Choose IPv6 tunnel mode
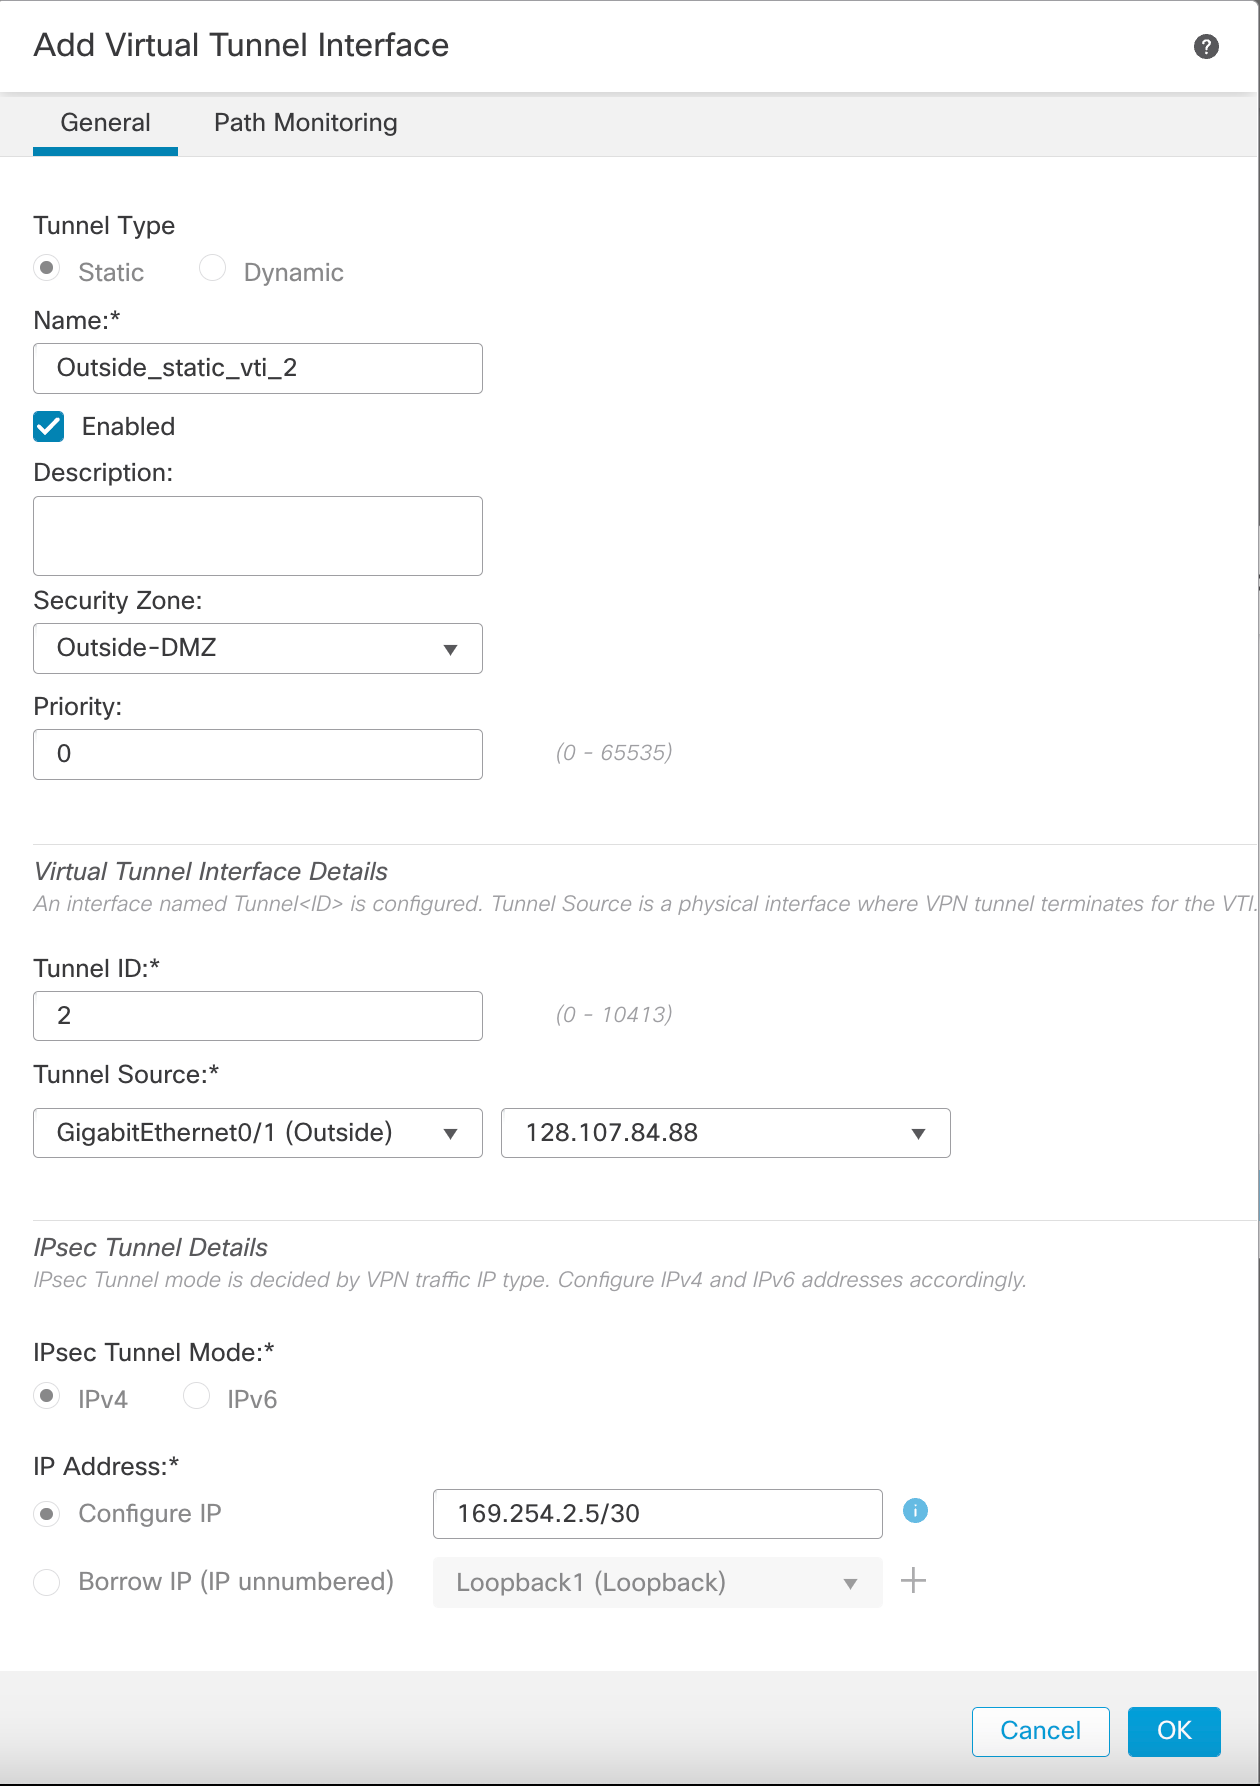 pyautogui.click(x=197, y=1396)
